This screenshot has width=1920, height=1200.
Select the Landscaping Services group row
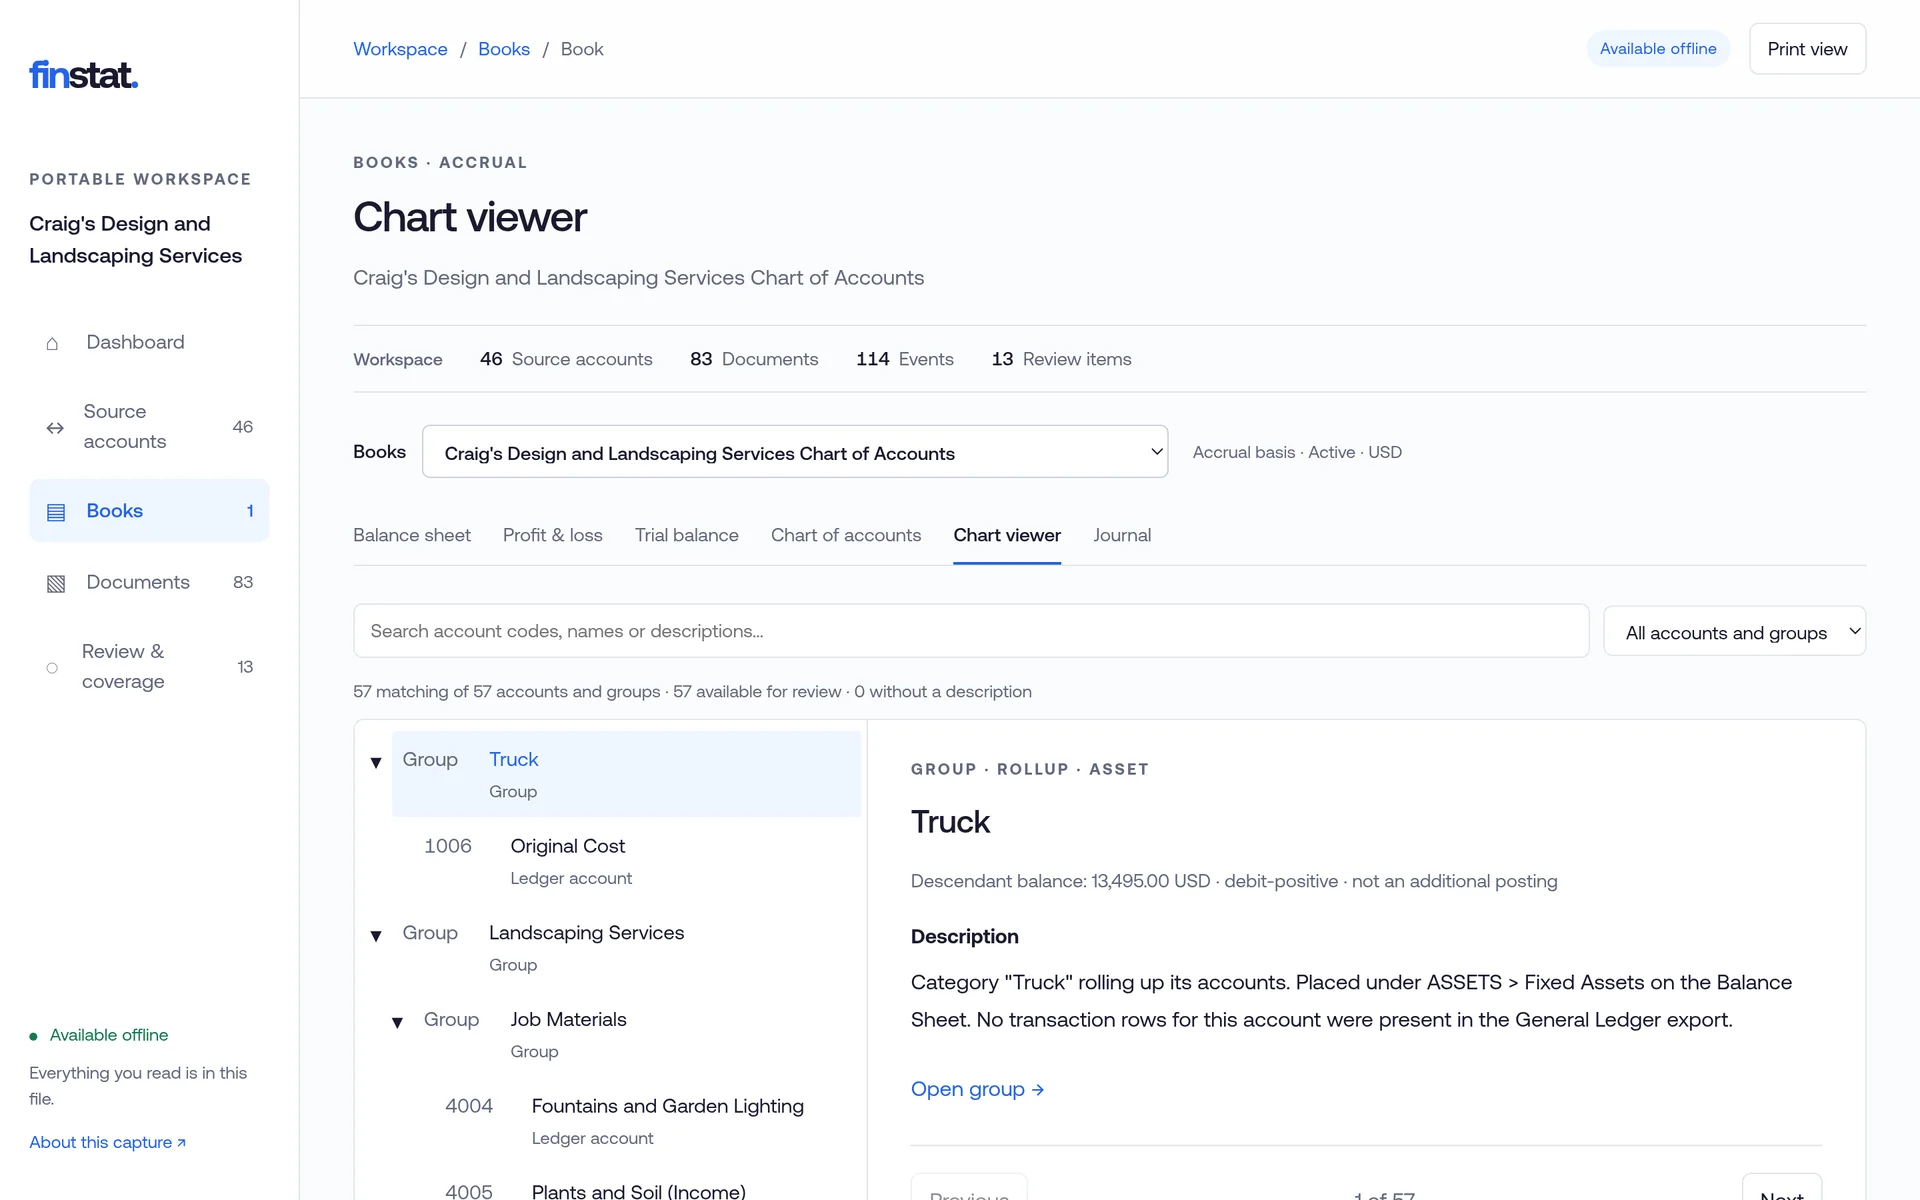tap(626, 947)
